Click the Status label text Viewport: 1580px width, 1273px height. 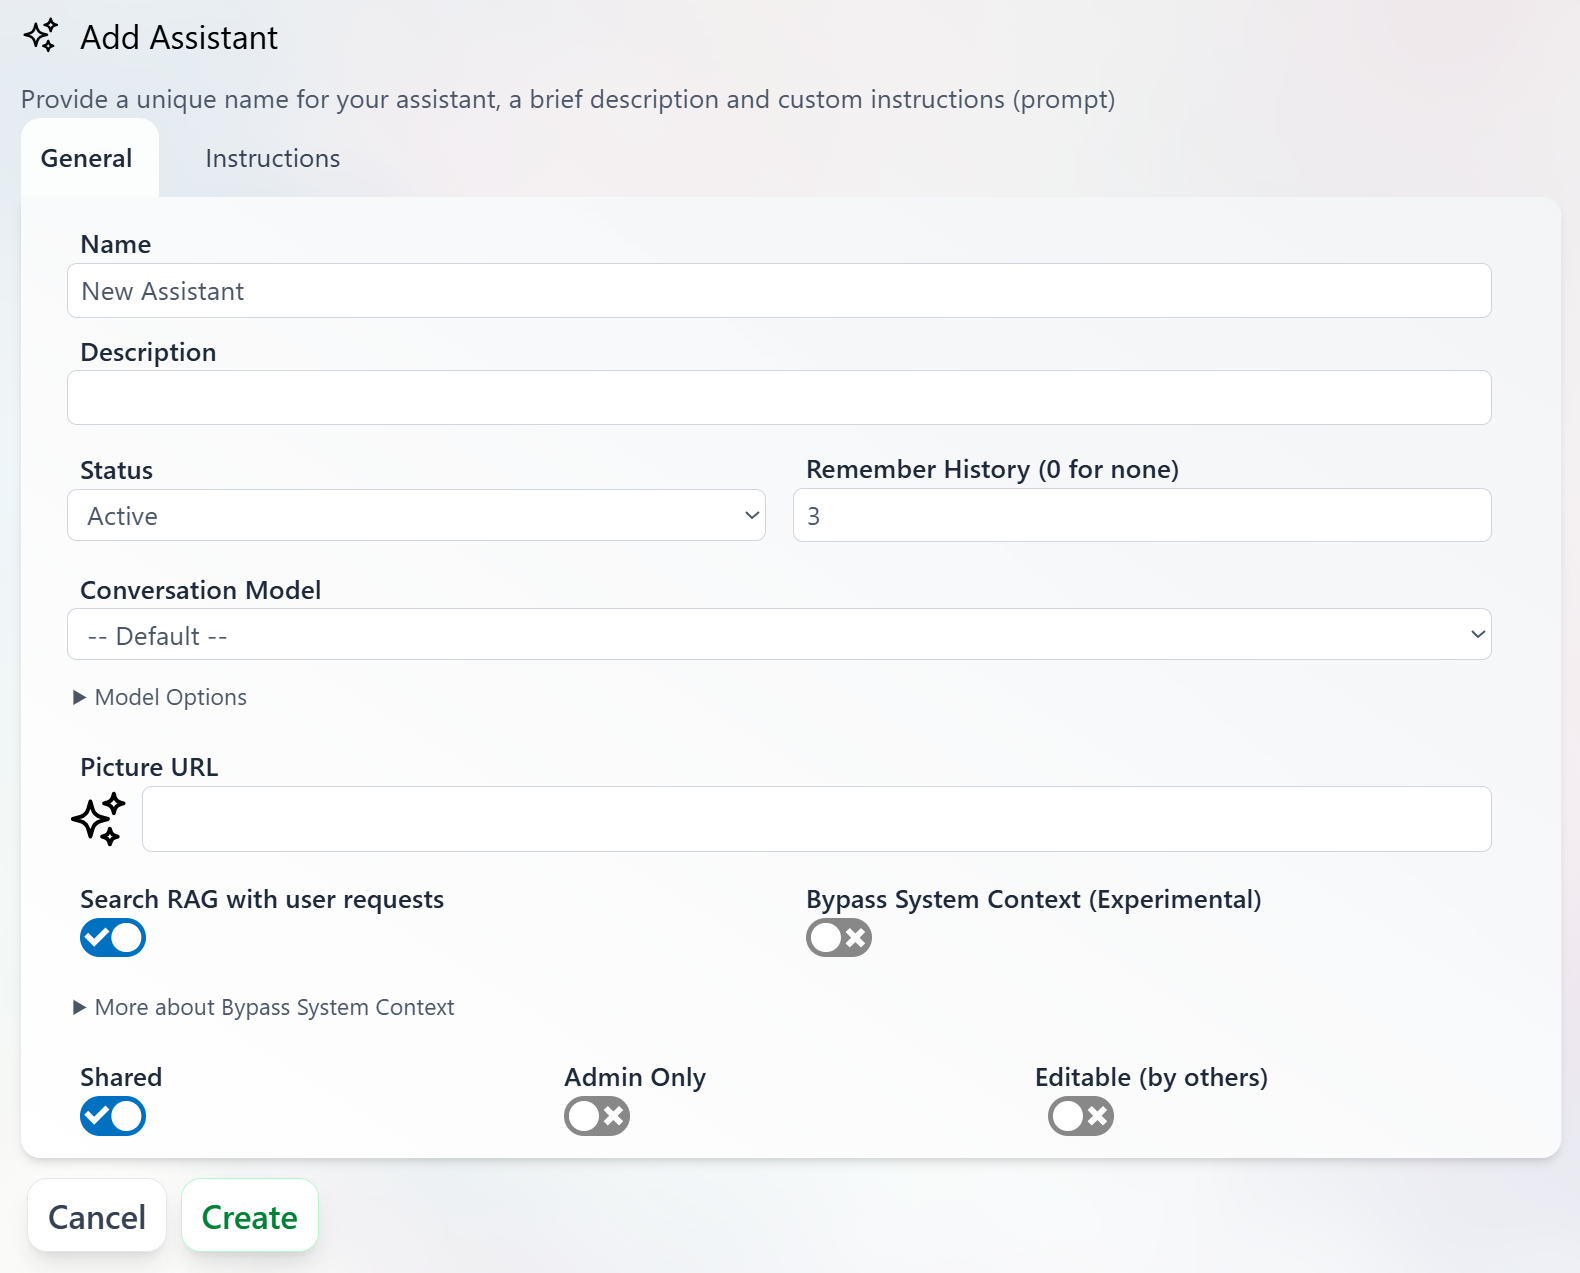point(117,471)
